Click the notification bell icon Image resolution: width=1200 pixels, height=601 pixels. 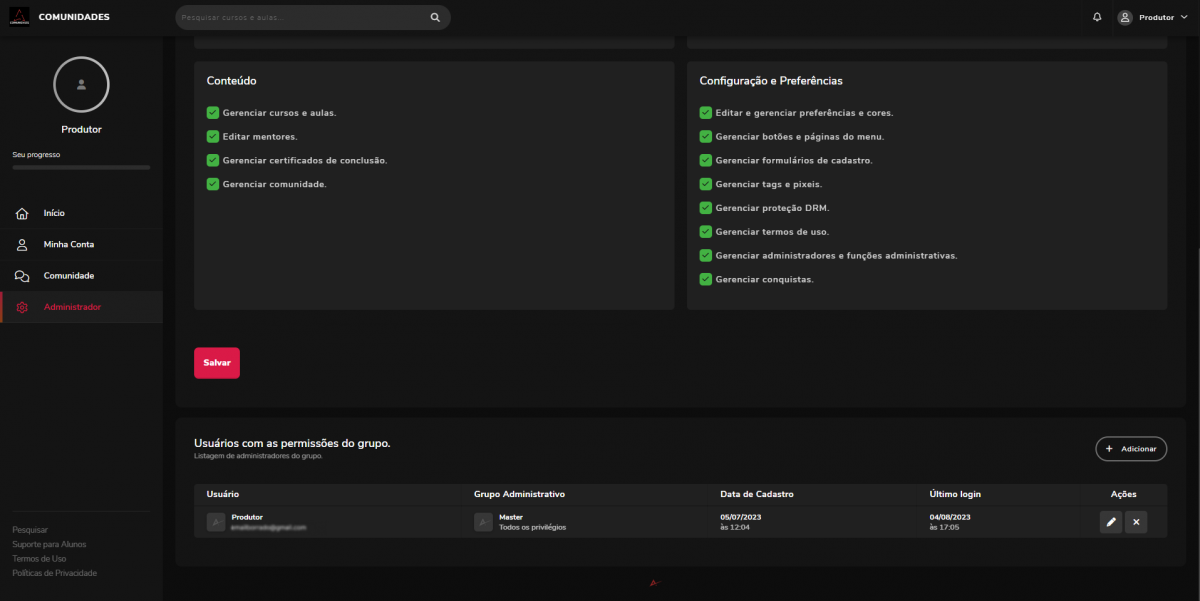pos(1097,17)
